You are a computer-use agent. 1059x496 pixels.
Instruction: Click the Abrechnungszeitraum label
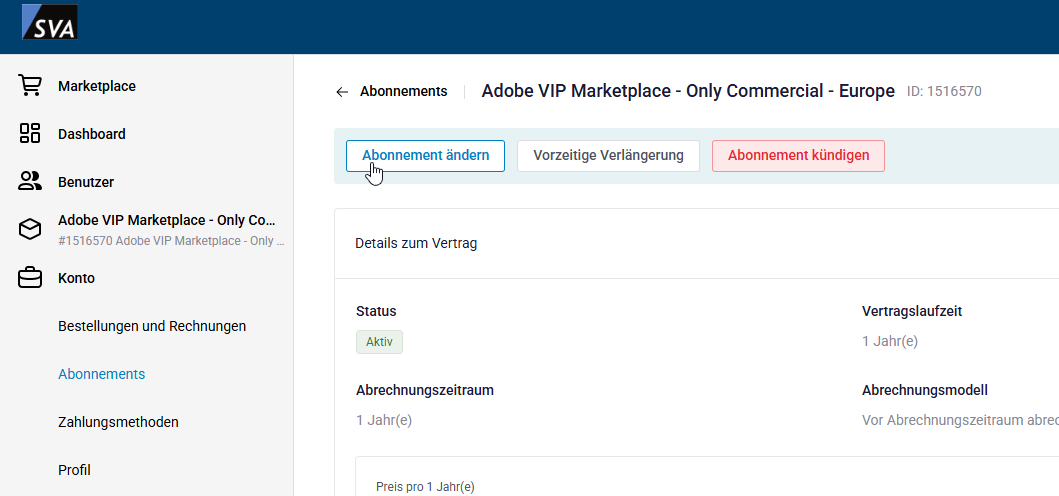(425, 391)
